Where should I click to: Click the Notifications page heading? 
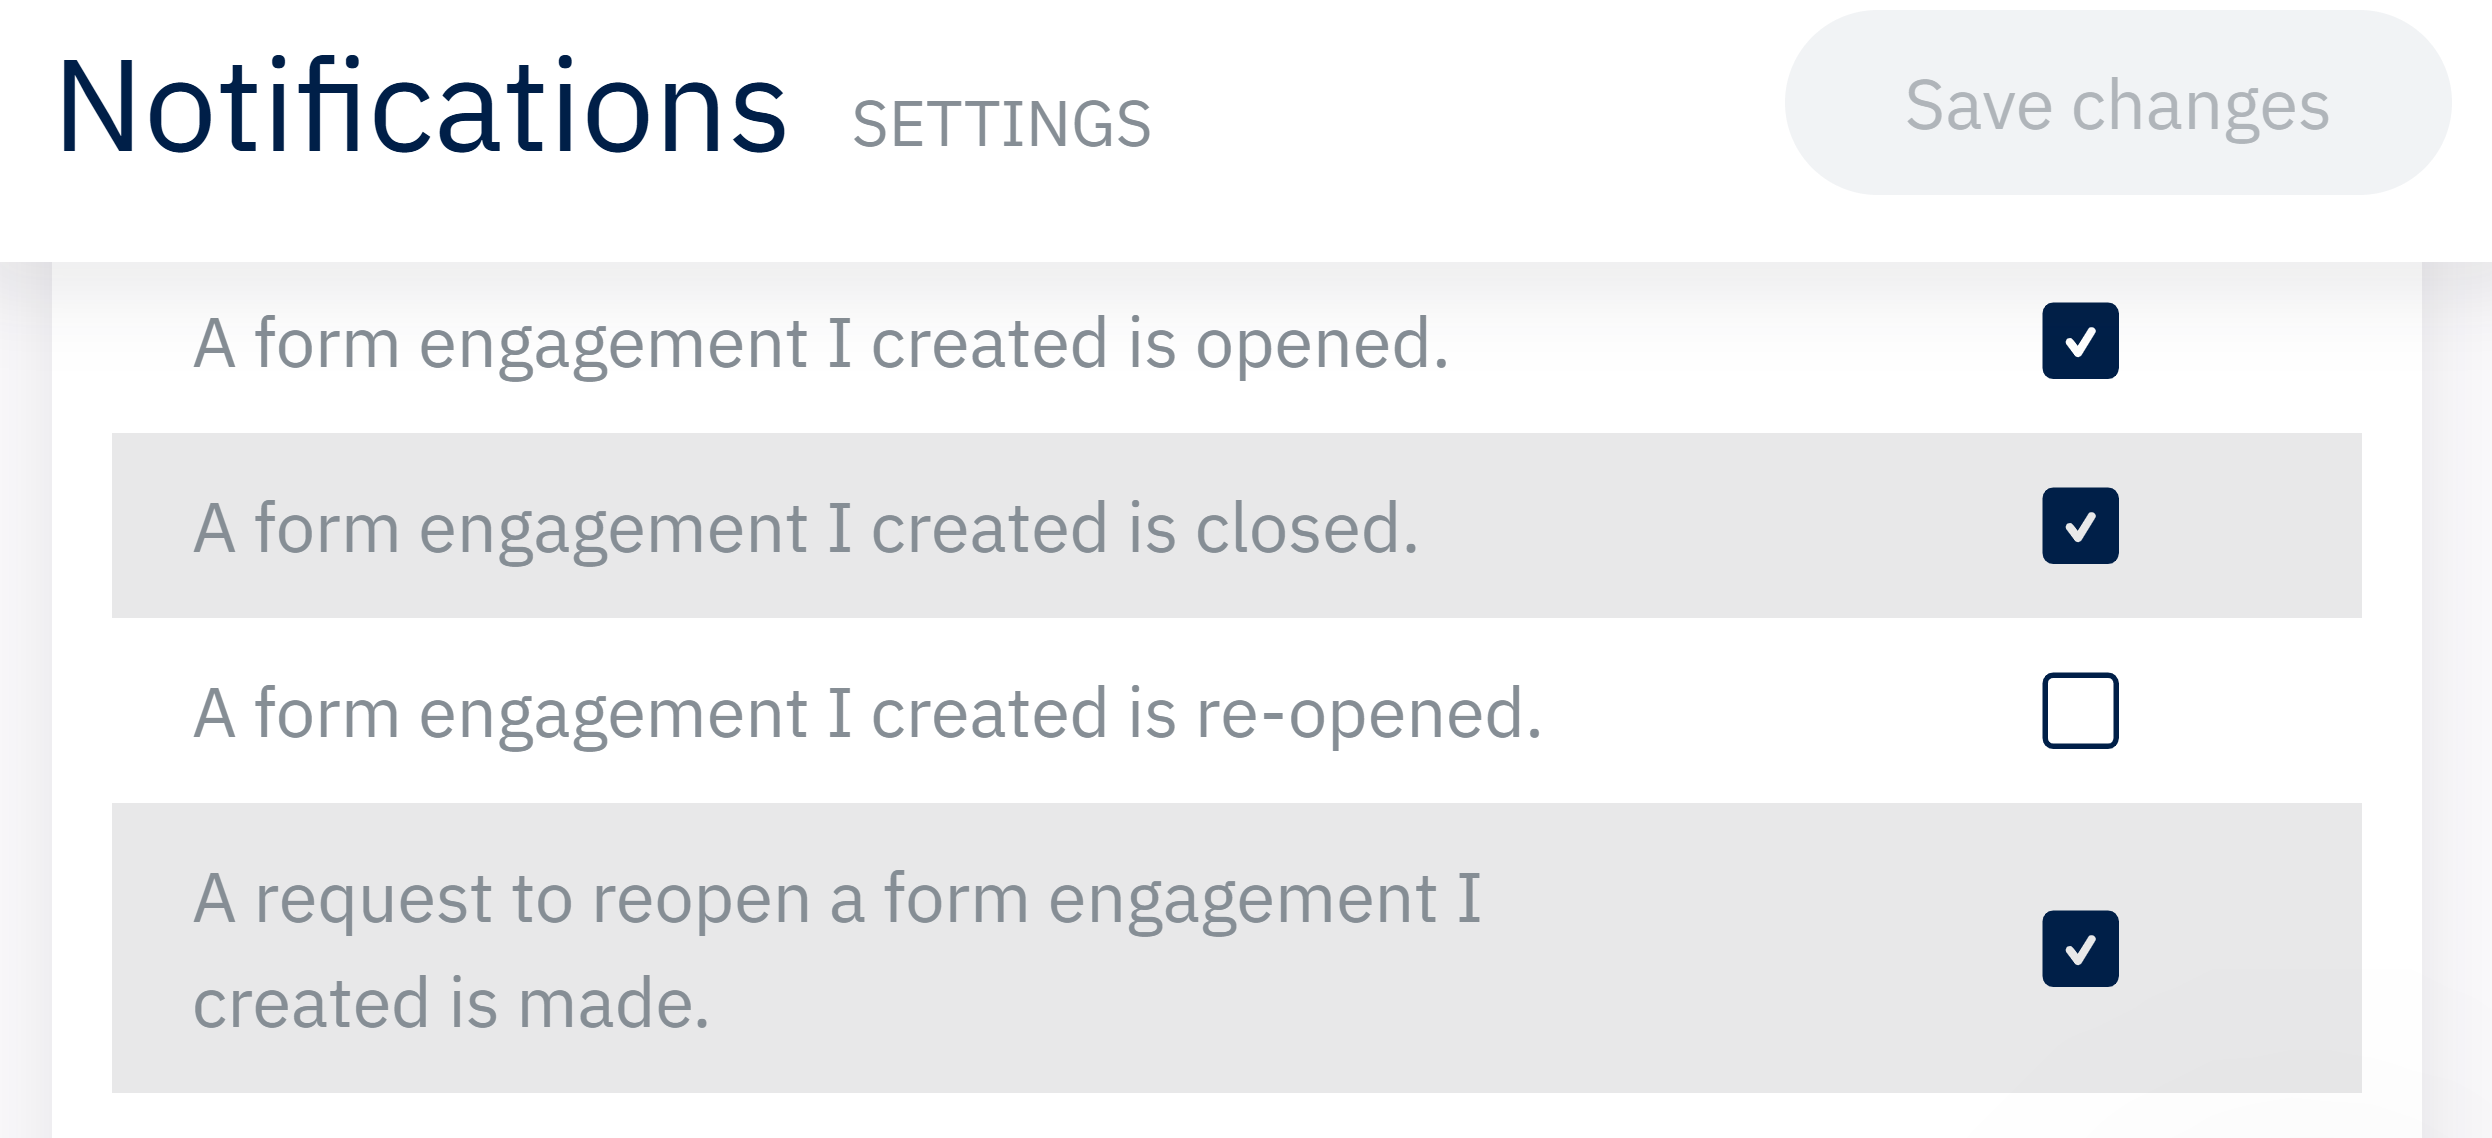click(x=422, y=107)
